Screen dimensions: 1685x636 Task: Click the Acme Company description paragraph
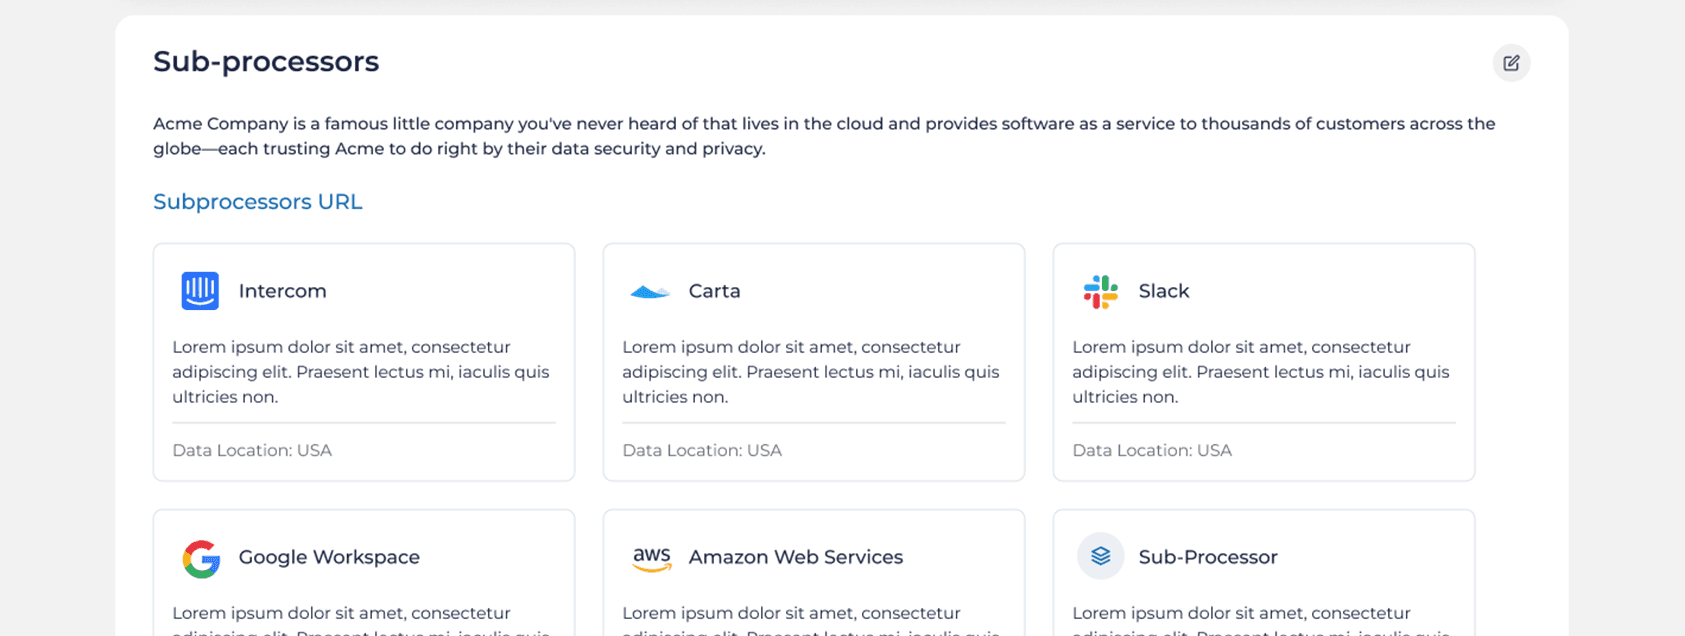coord(822,136)
